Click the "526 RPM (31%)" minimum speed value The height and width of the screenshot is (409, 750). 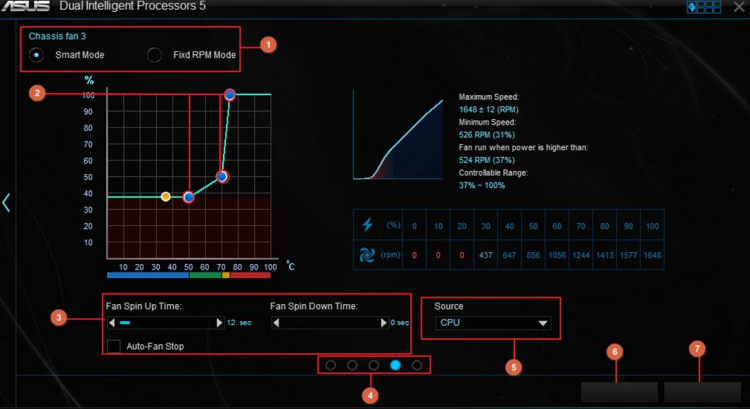pyautogui.click(x=486, y=135)
